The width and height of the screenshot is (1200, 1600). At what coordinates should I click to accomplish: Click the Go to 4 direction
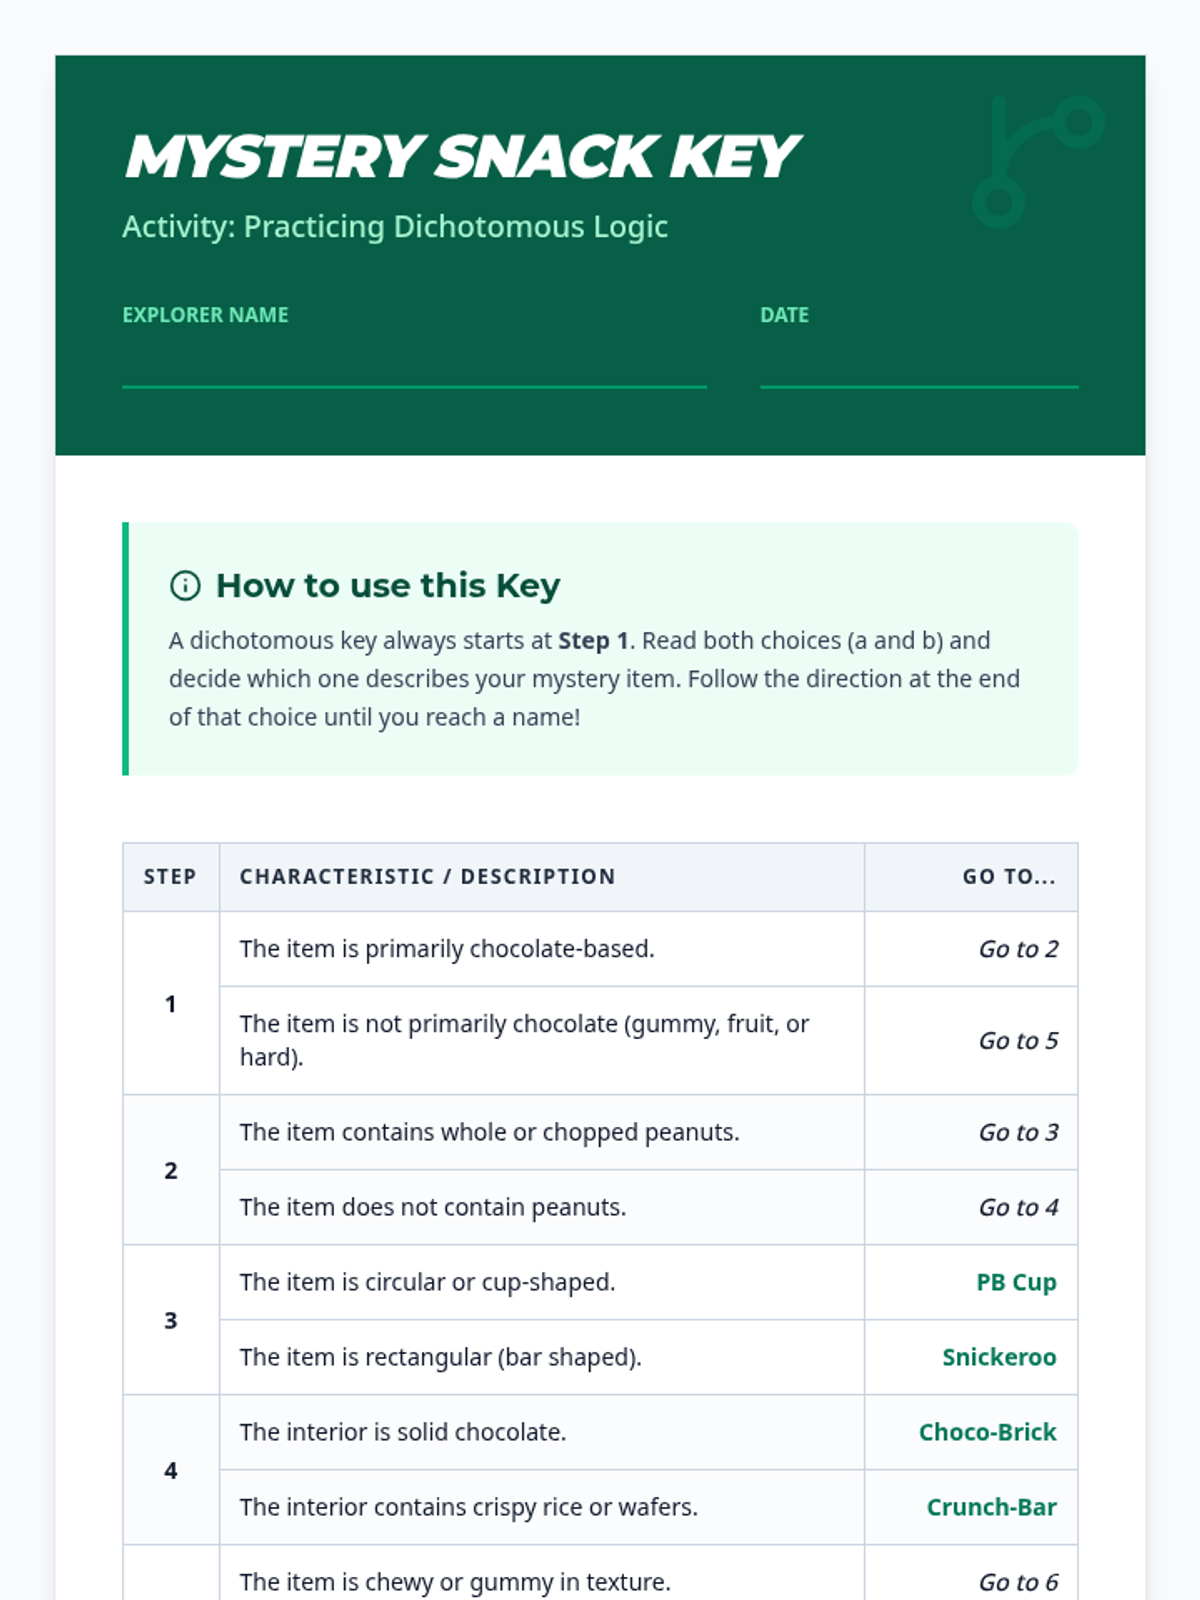click(x=1018, y=1207)
